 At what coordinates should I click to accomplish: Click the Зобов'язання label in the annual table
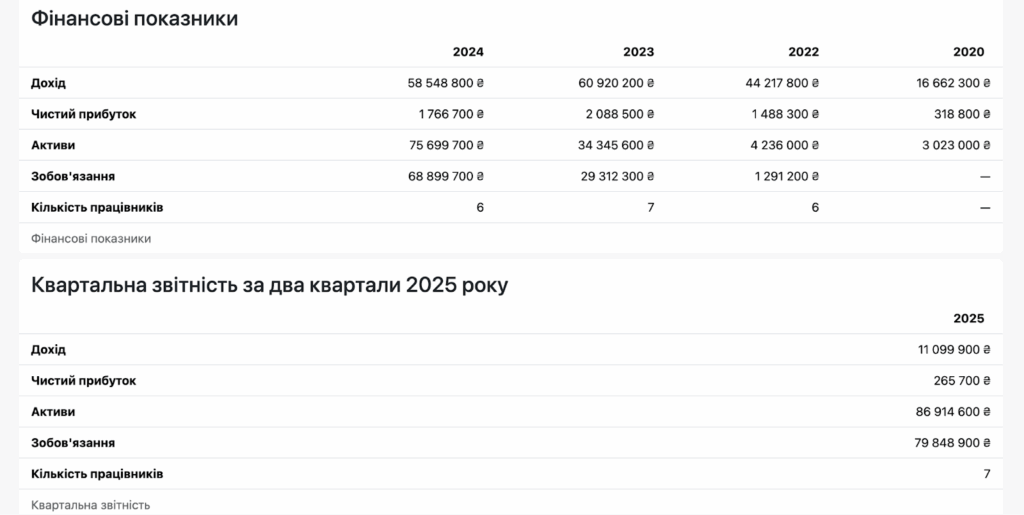tap(73, 176)
